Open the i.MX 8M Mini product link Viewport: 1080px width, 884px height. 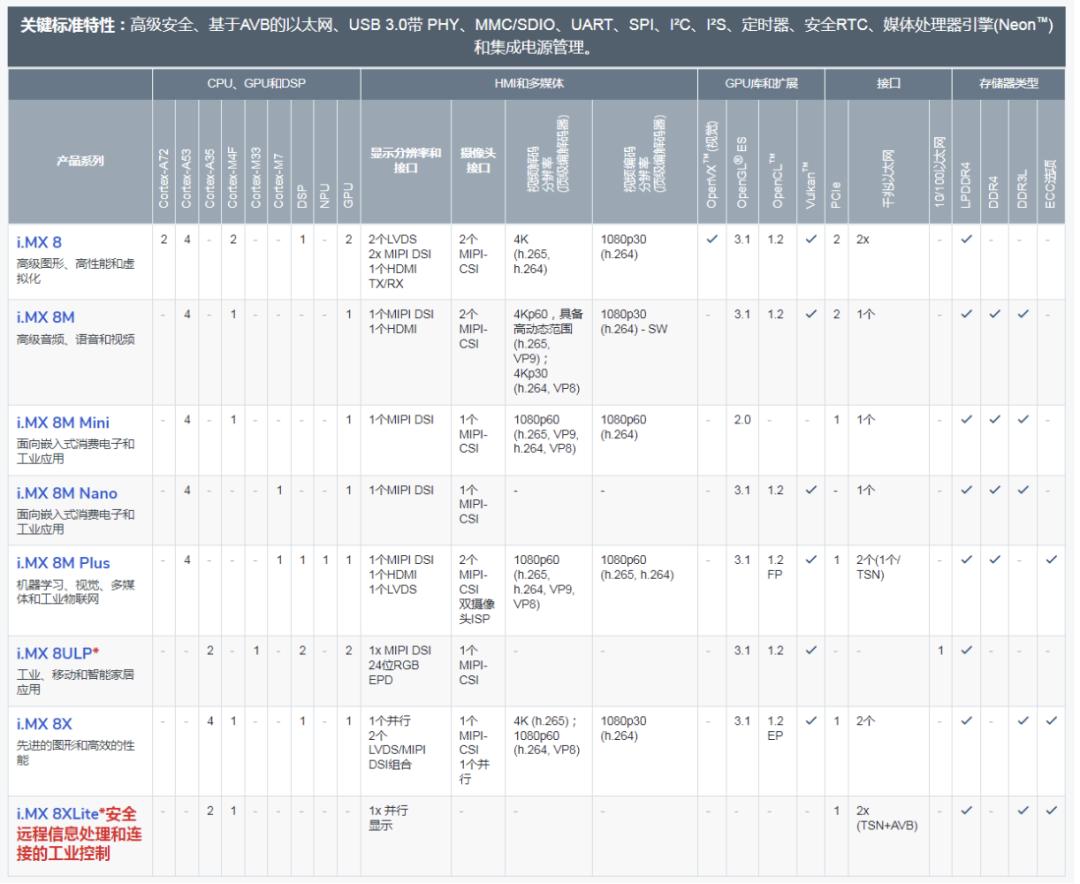[x=63, y=423]
